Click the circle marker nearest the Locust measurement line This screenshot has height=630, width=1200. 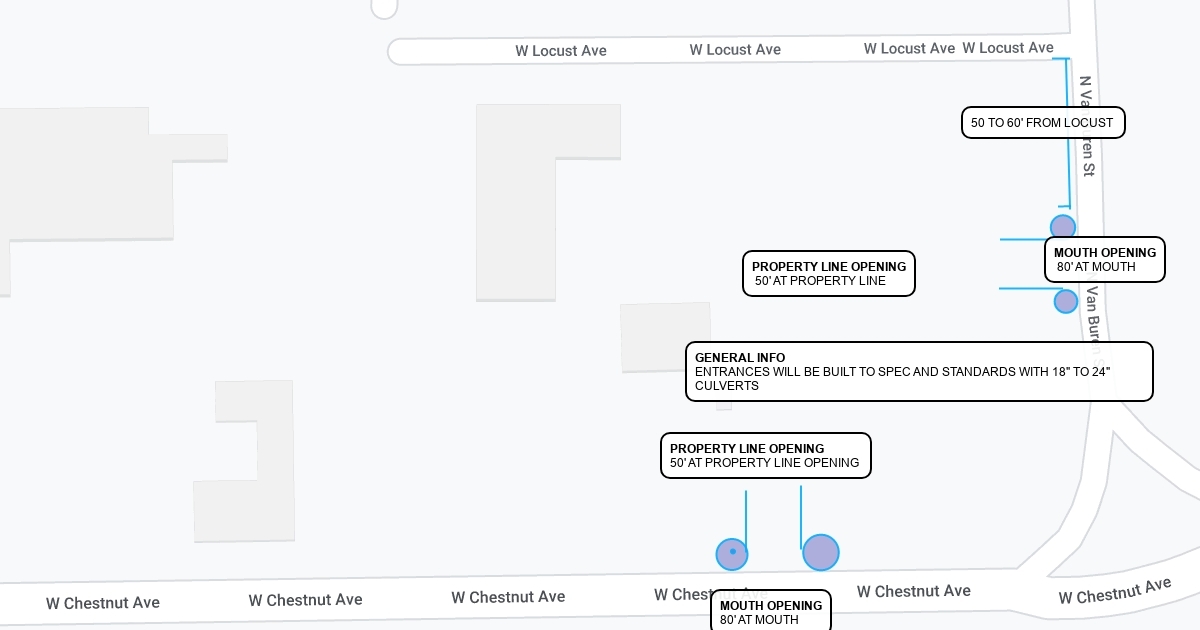1062,227
